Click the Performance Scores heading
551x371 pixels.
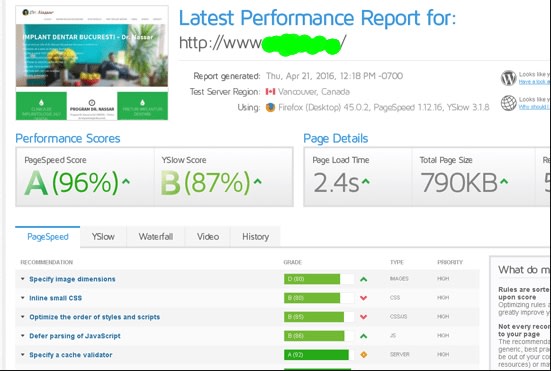(68, 138)
